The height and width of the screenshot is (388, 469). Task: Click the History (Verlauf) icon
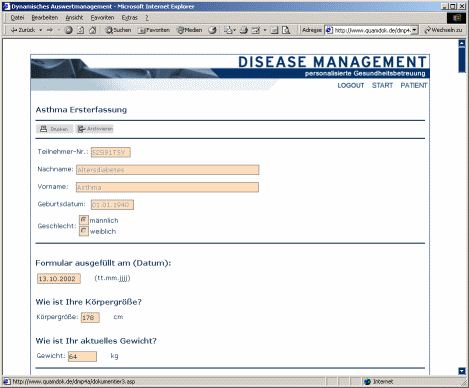(212, 30)
